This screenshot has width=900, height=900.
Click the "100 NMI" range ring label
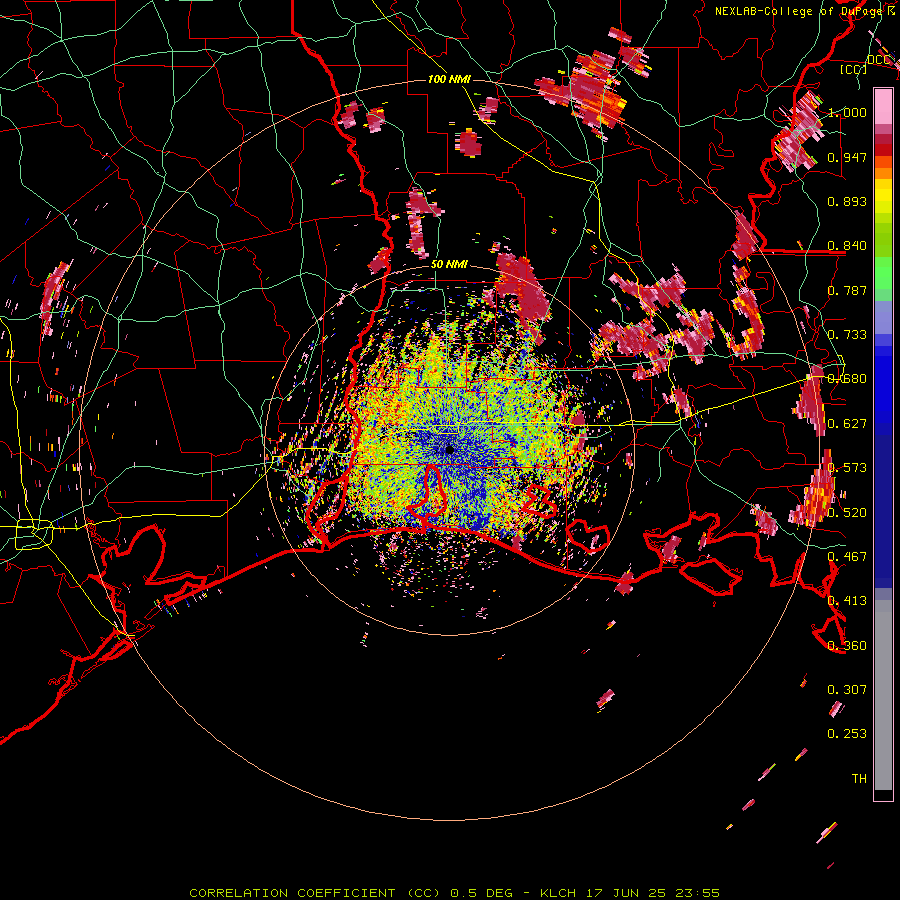449,79
